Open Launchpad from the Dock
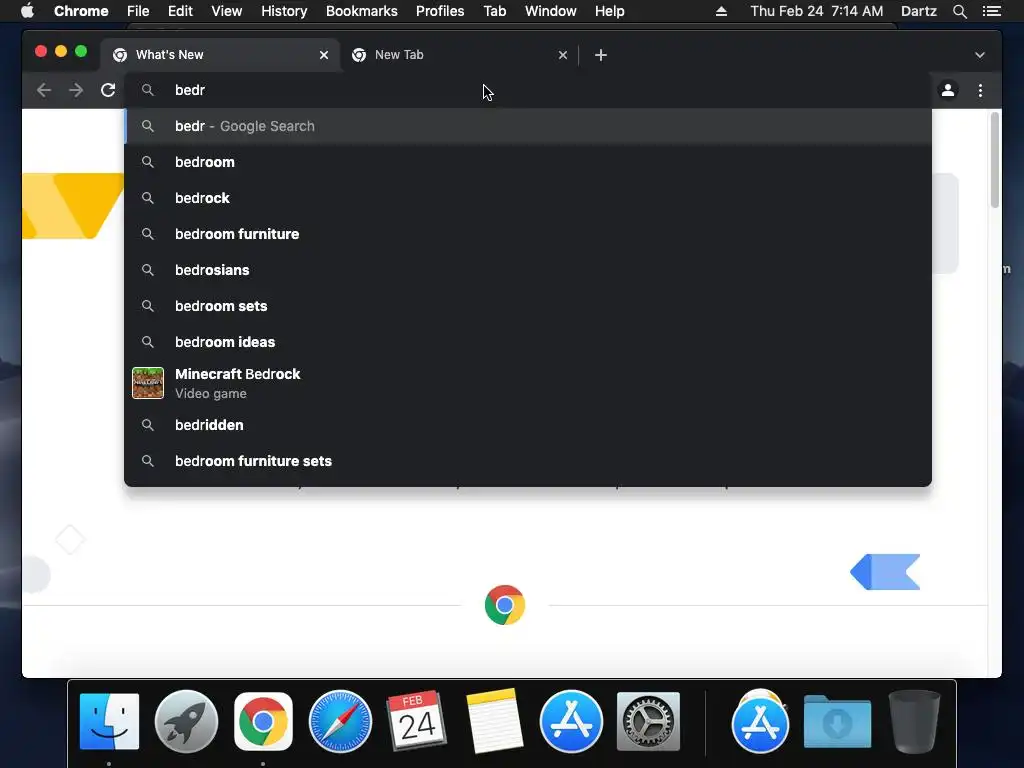The width and height of the screenshot is (1024, 768). [x=186, y=722]
